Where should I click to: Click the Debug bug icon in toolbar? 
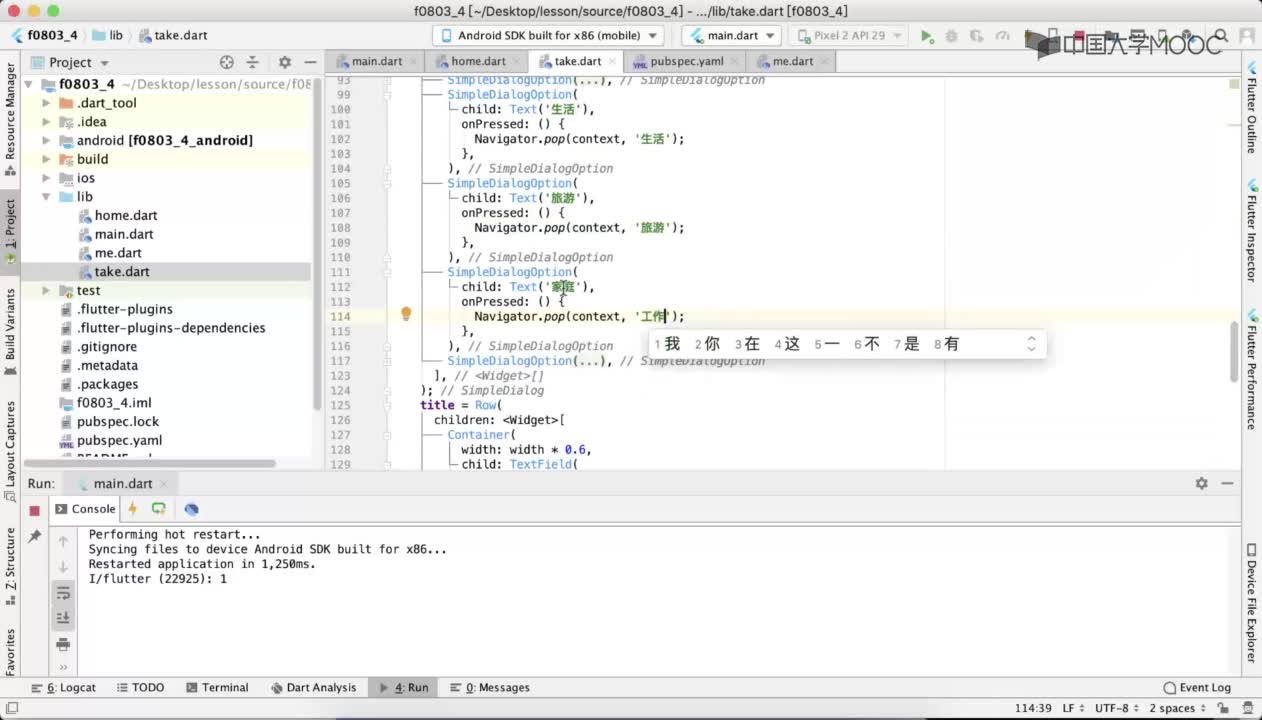pos(950,35)
